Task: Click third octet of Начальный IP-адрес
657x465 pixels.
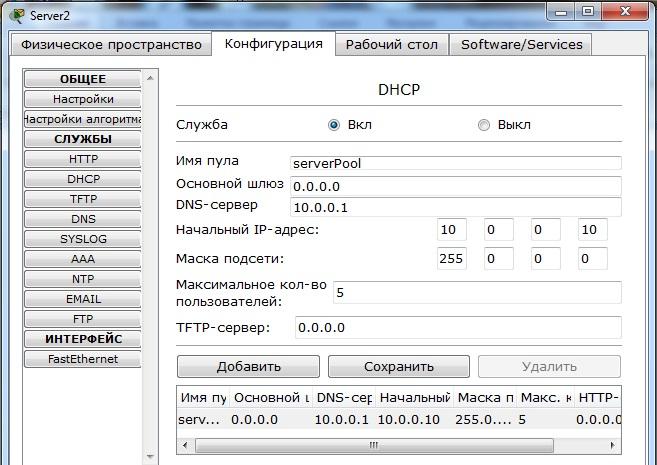Action: click(546, 230)
